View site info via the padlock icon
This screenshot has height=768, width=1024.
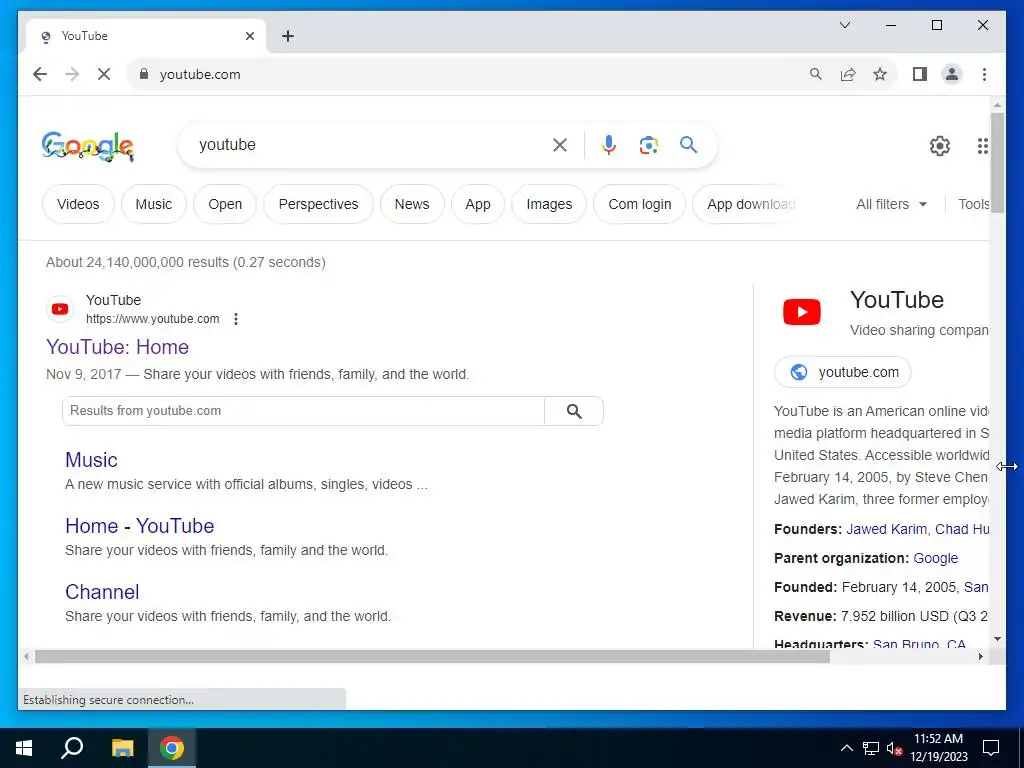144,74
